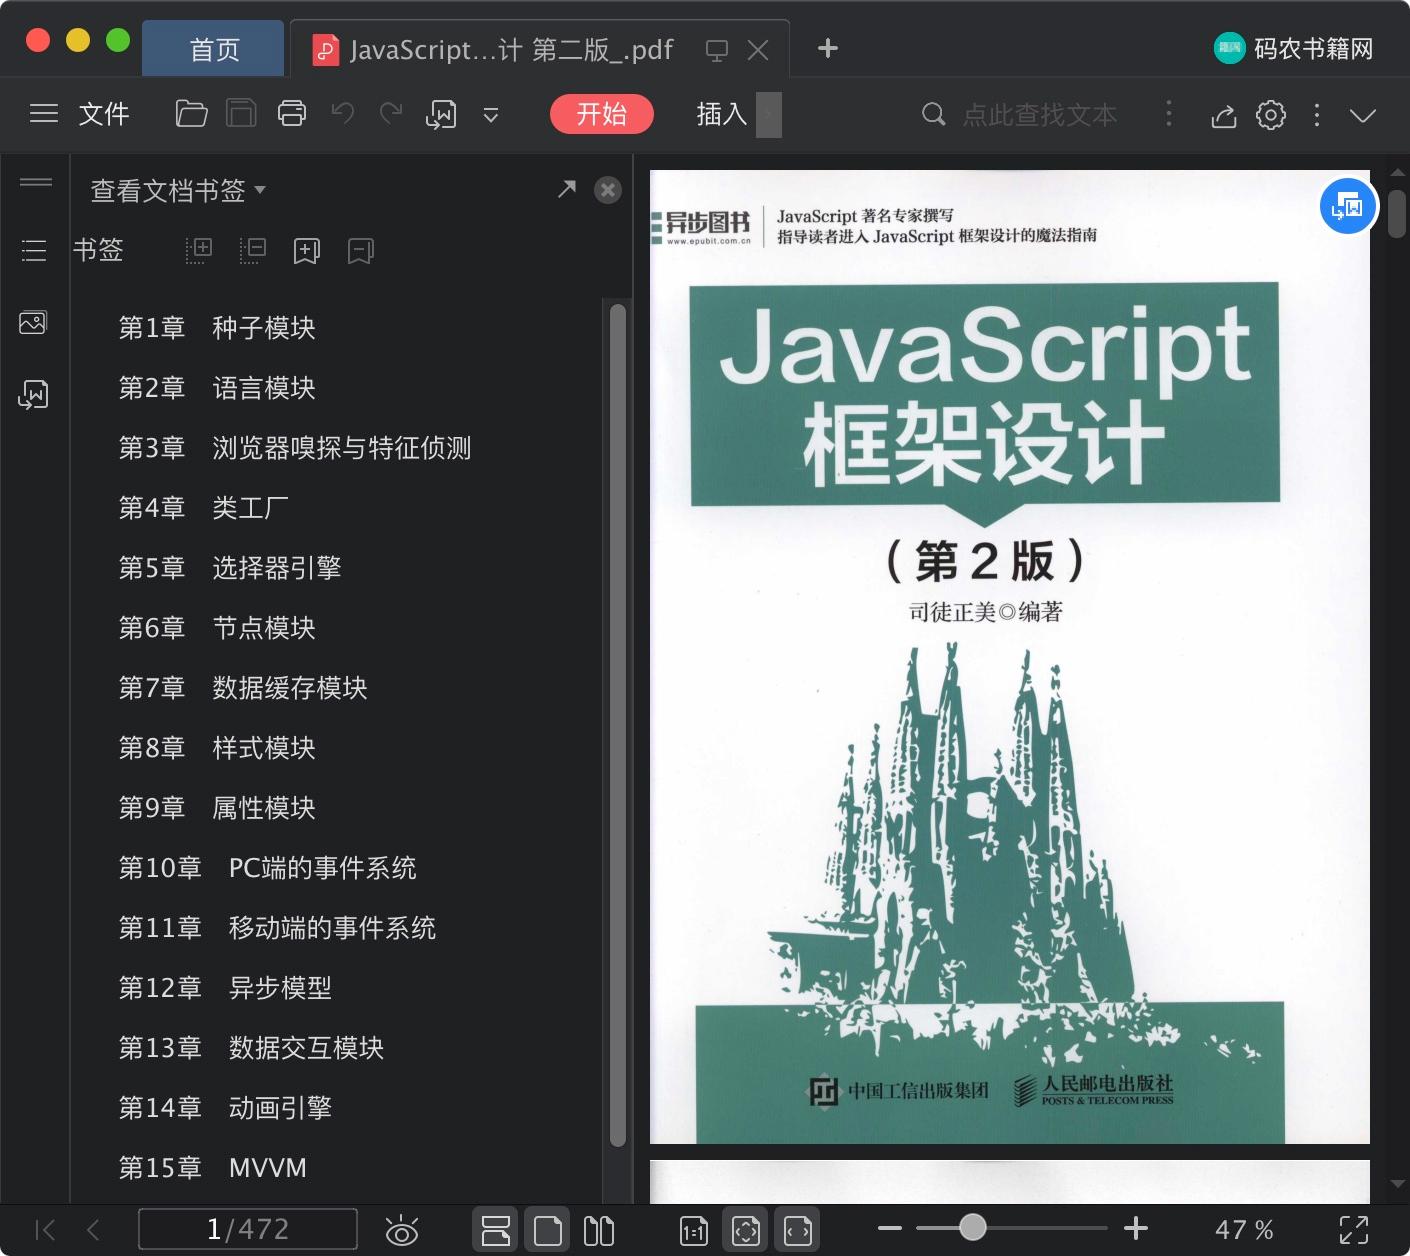
Task: Click the PDF convert sidebar icon
Action: click(33, 395)
